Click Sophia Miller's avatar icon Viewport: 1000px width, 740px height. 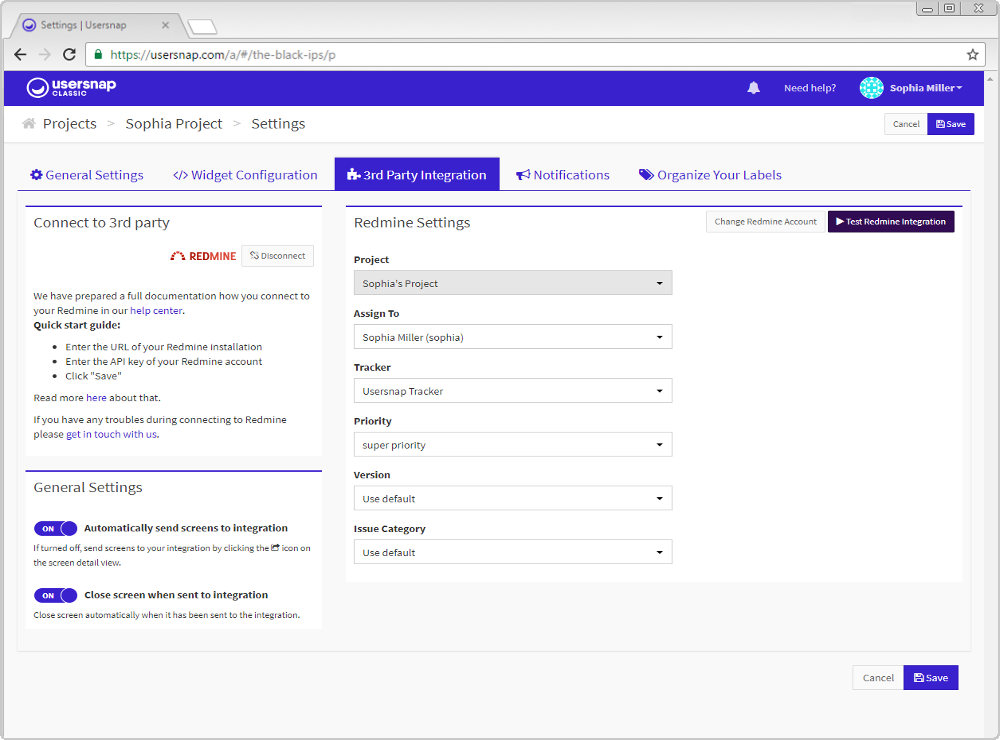(x=871, y=88)
